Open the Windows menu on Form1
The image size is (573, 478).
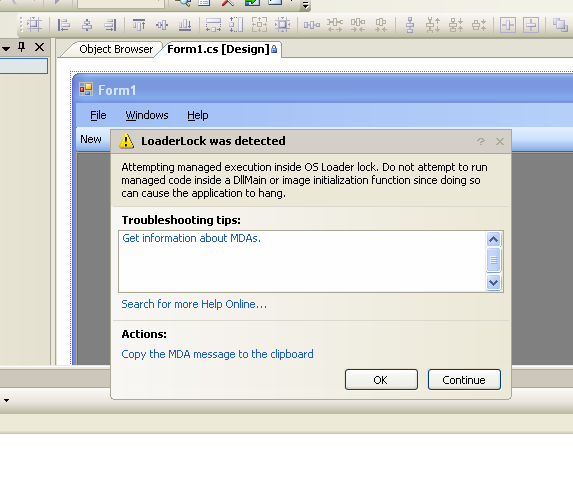[147, 115]
